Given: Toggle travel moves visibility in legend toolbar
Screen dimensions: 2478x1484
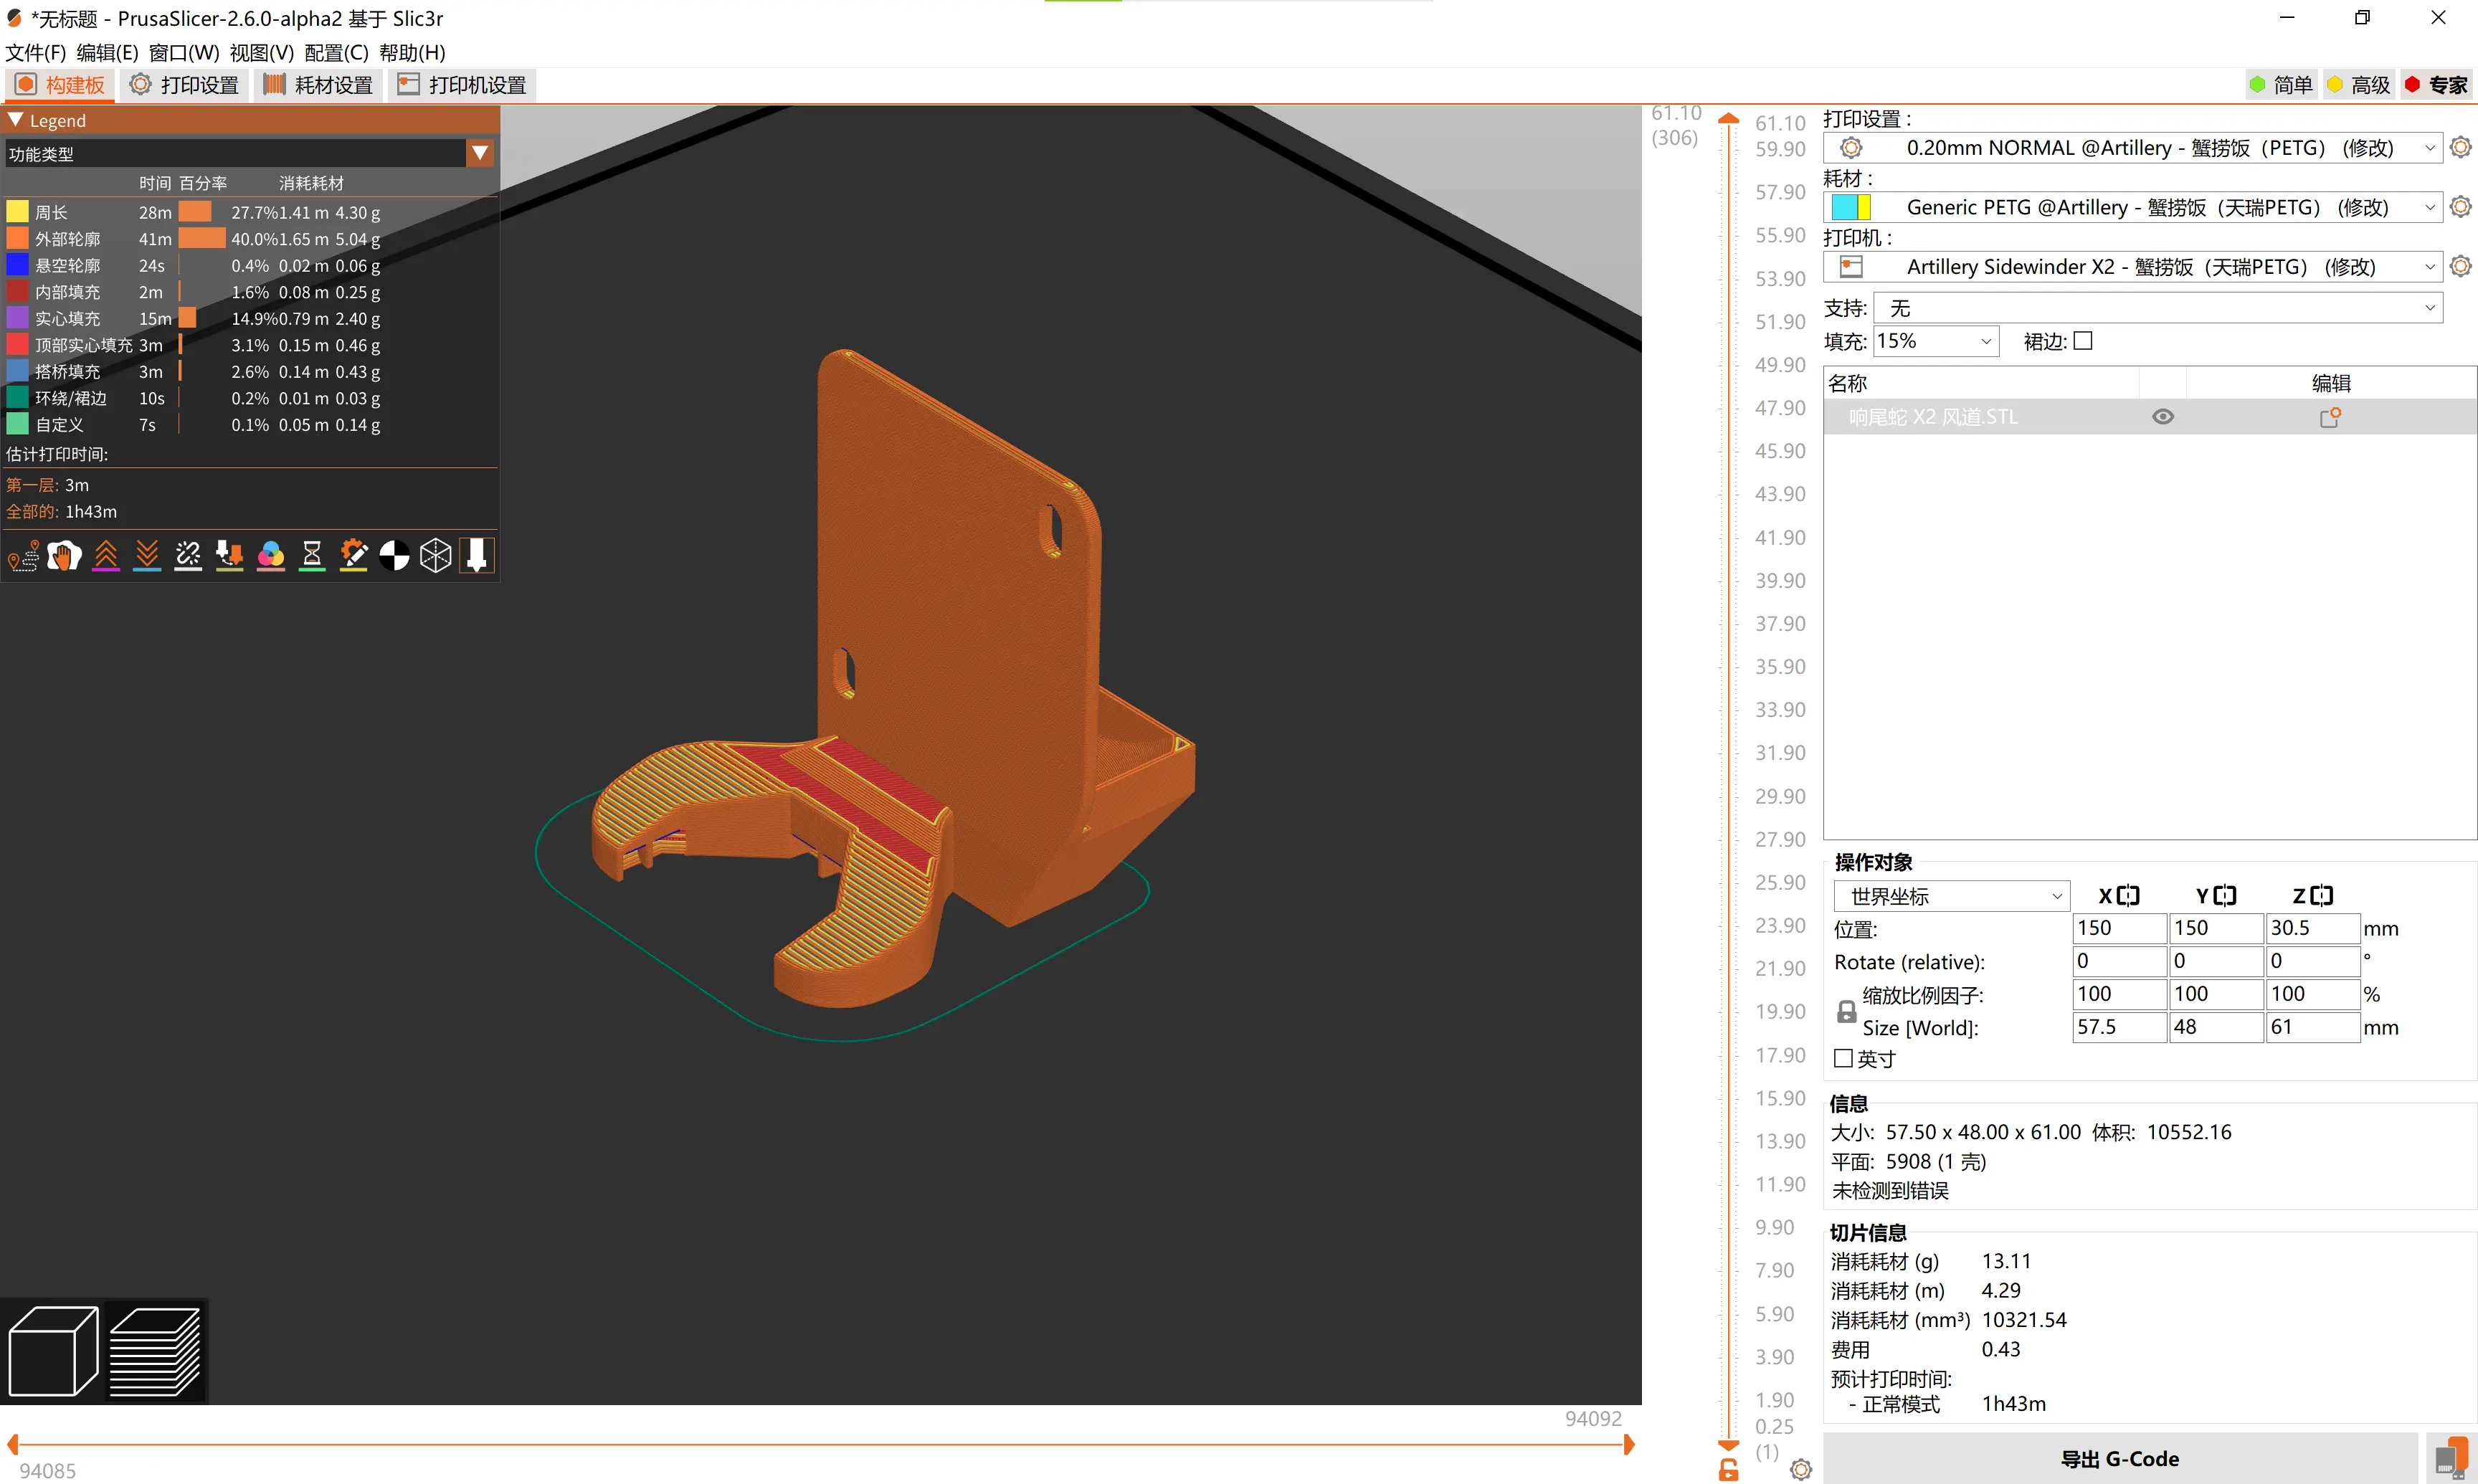Looking at the screenshot, I should 23,556.
